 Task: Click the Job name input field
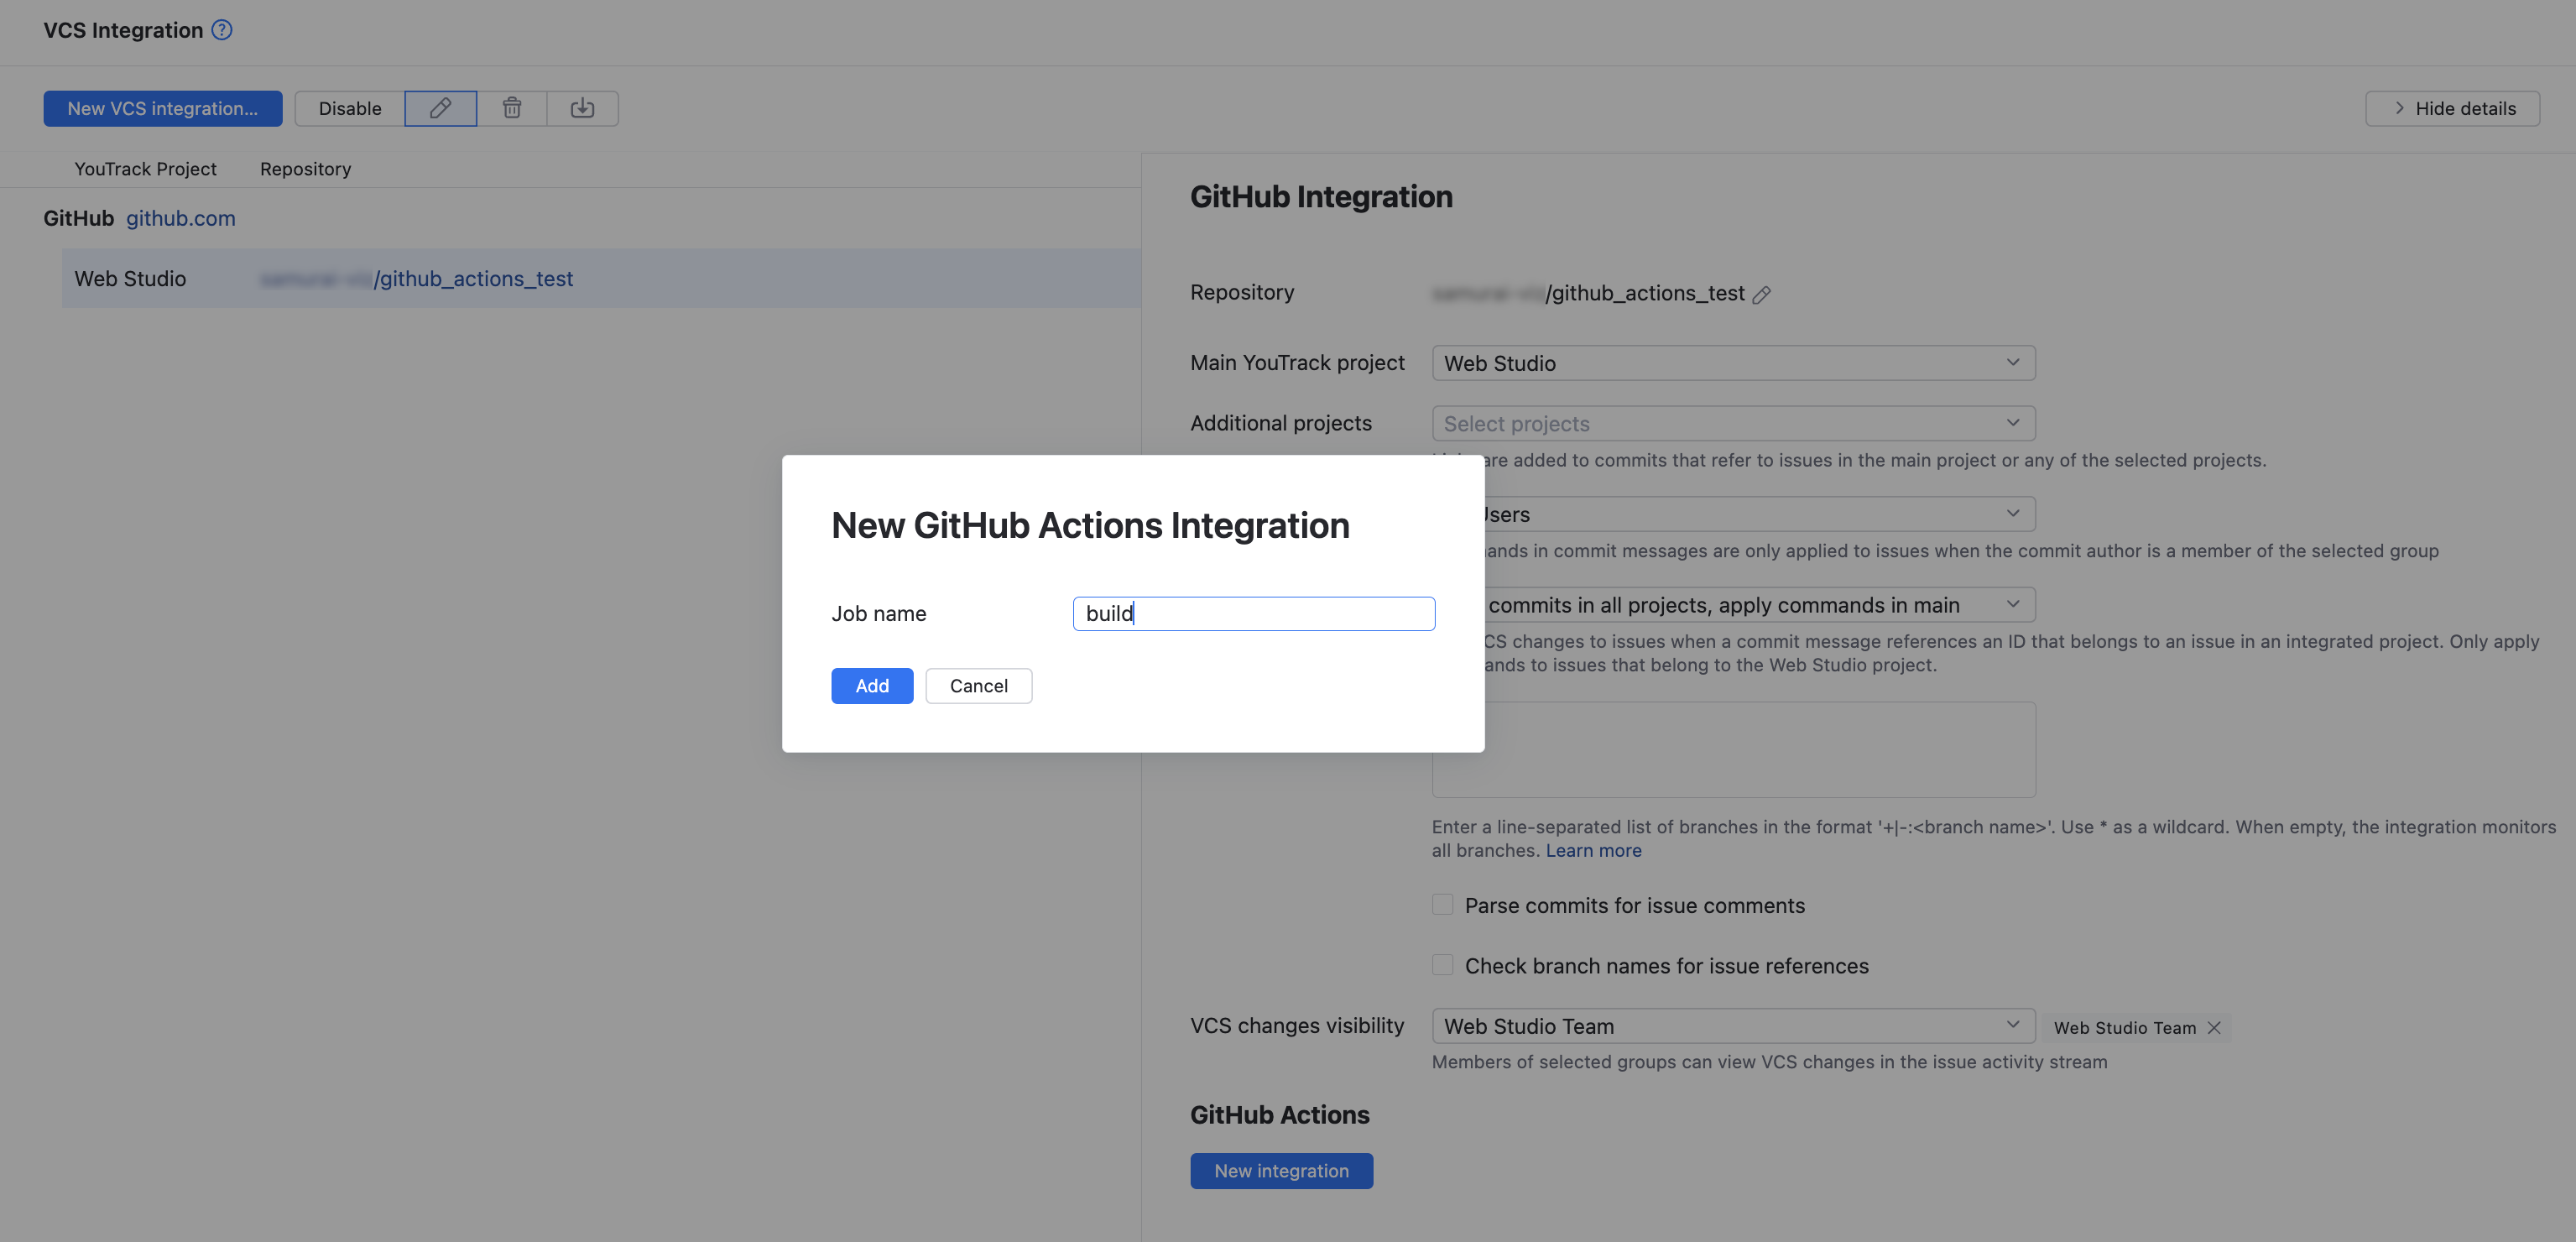pyautogui.click(x=1253, y=614)
